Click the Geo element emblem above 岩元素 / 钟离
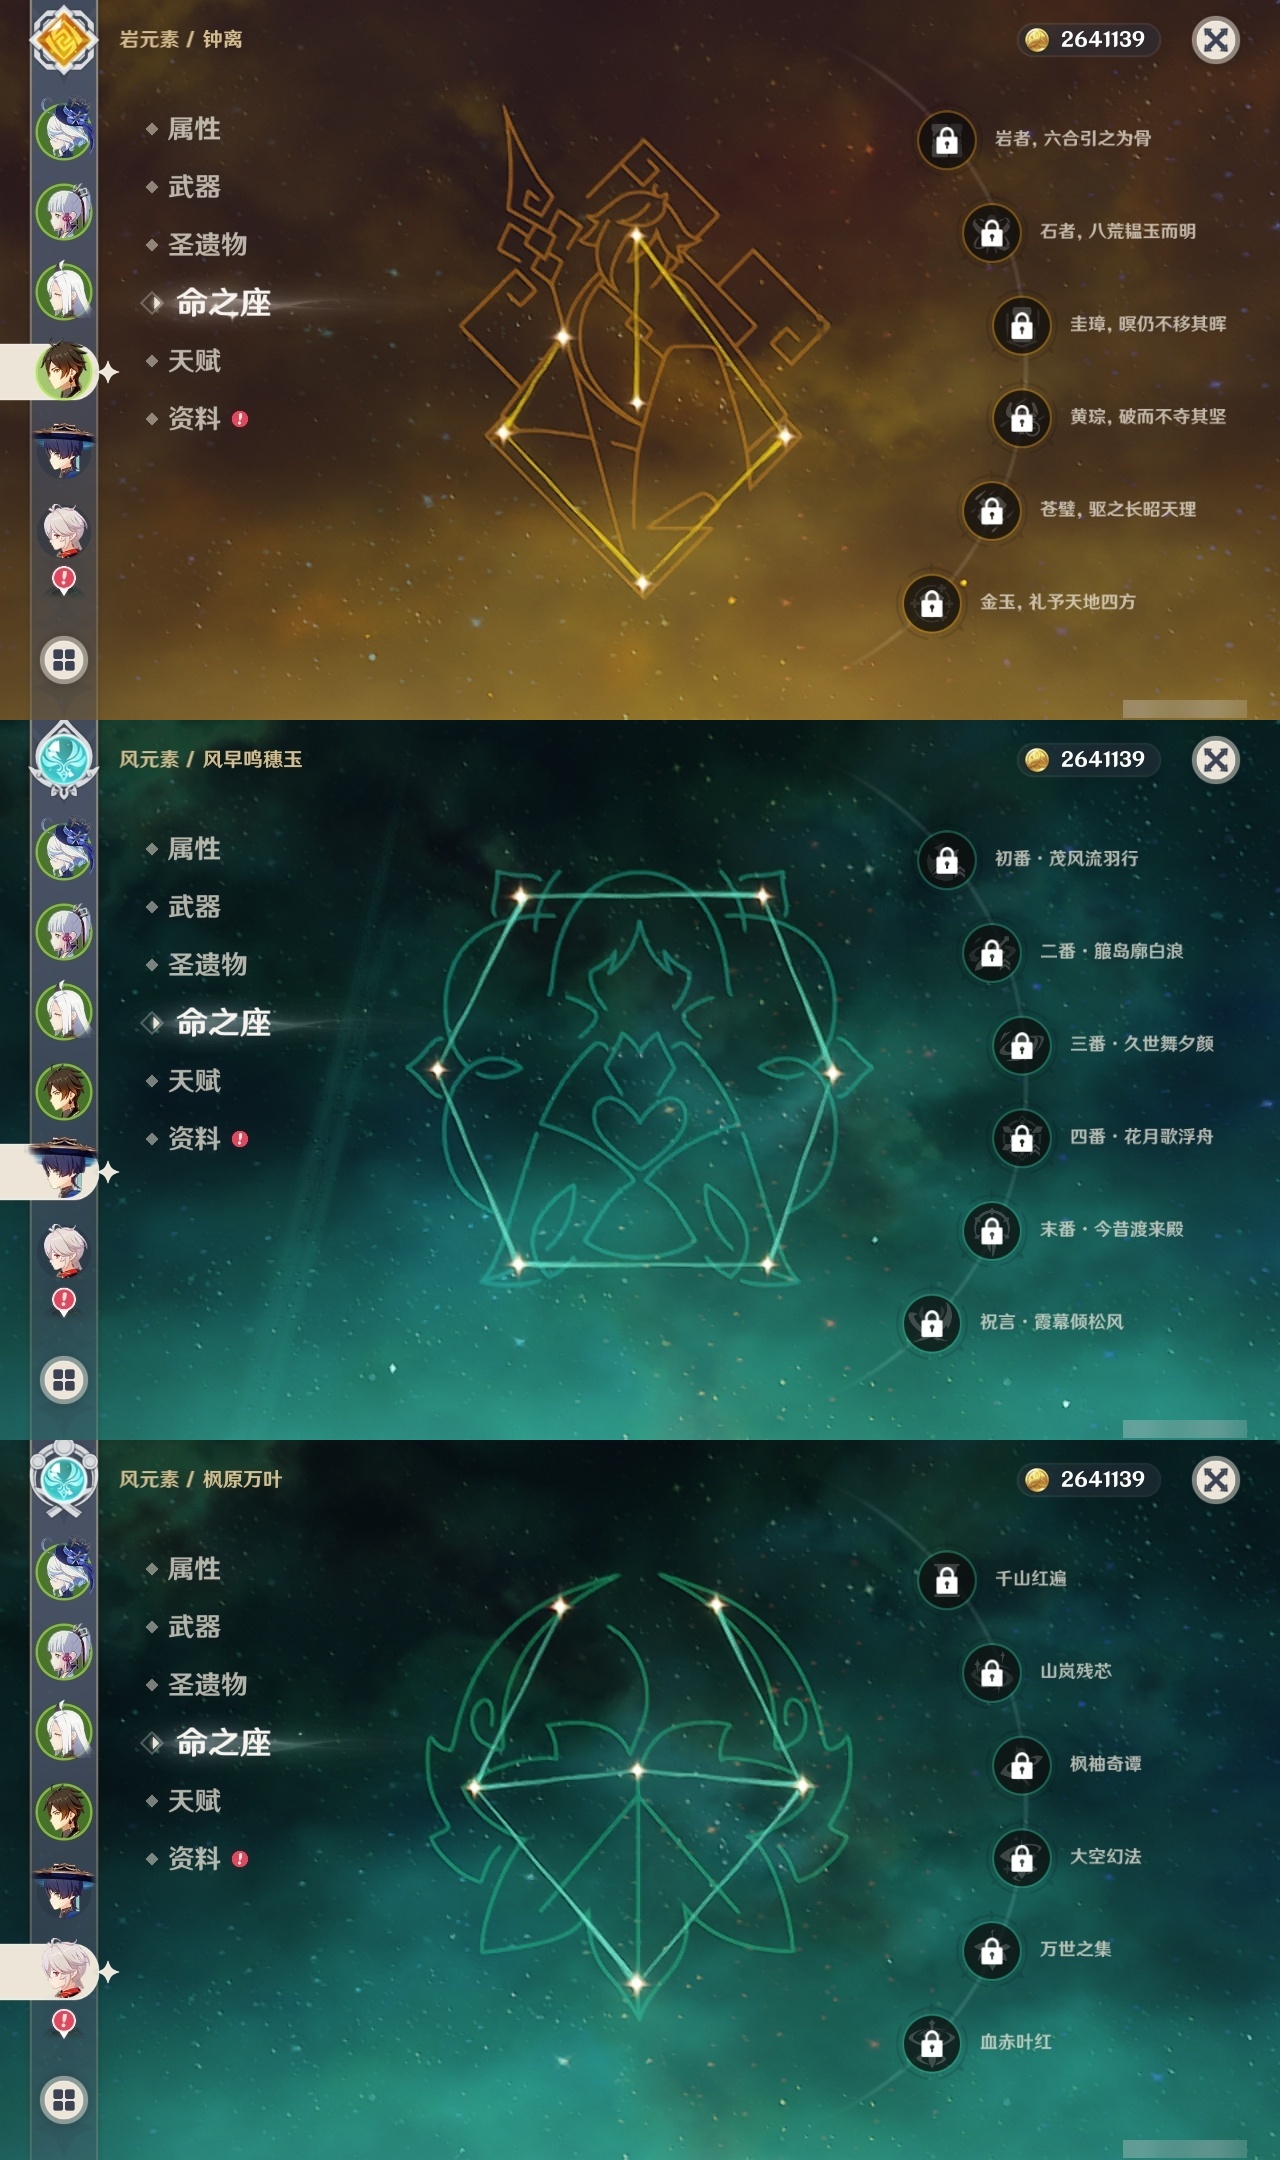 (64, 40)
